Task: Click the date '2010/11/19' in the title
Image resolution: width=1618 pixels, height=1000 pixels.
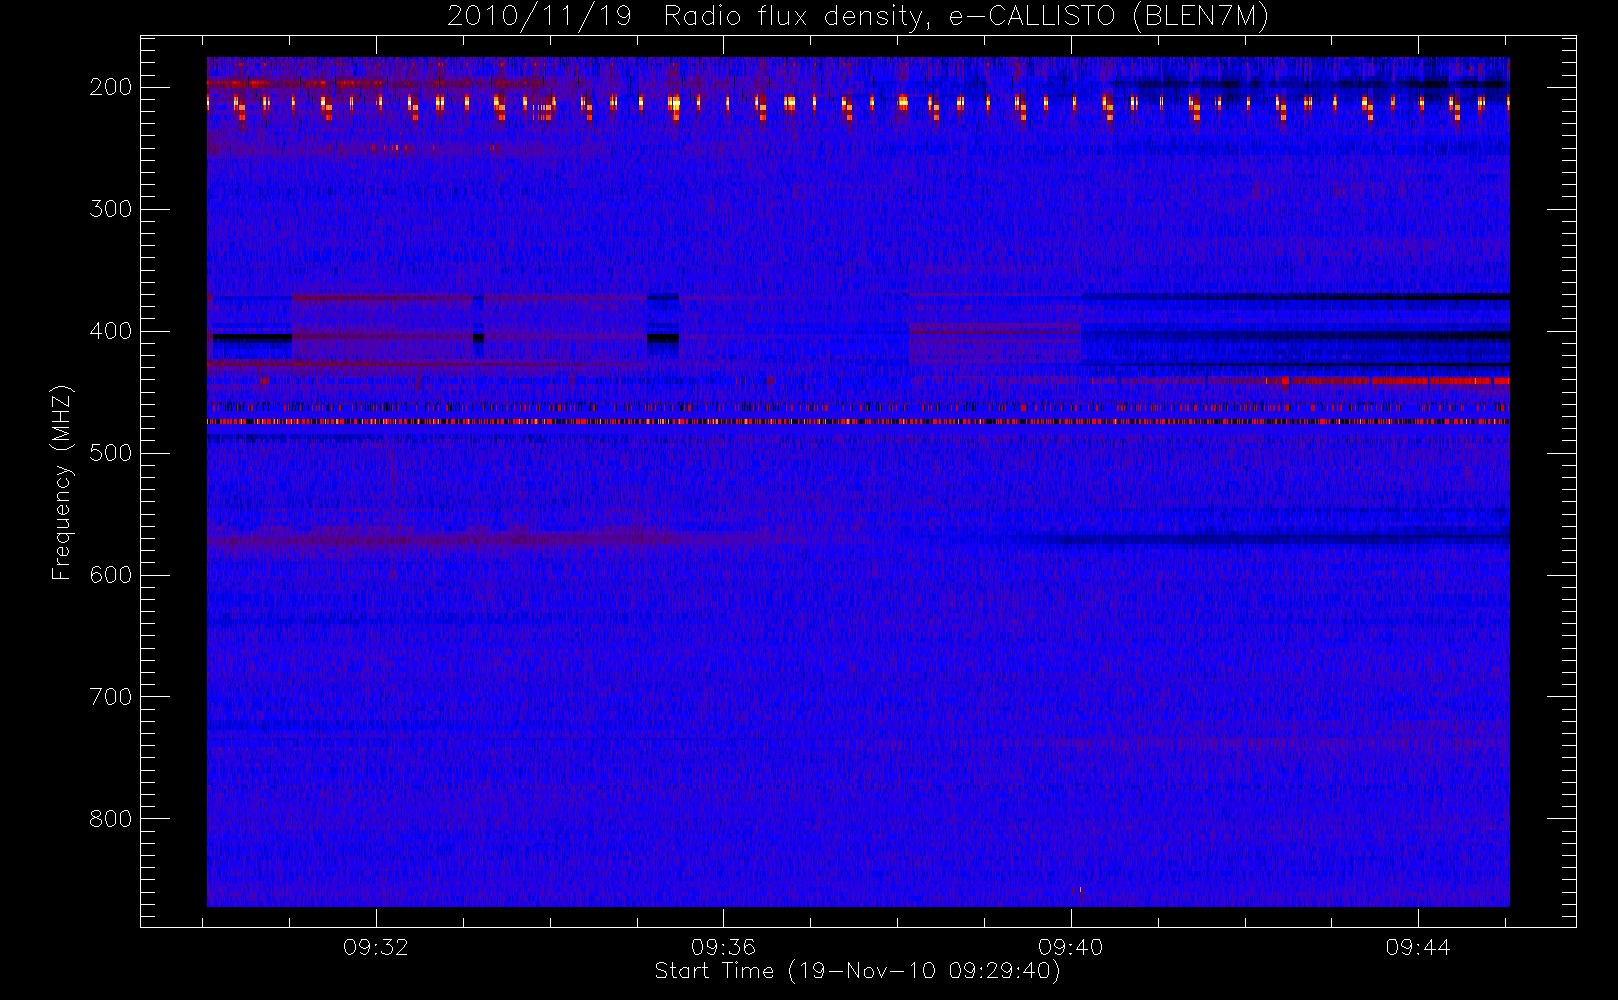Action: [539, 17]
